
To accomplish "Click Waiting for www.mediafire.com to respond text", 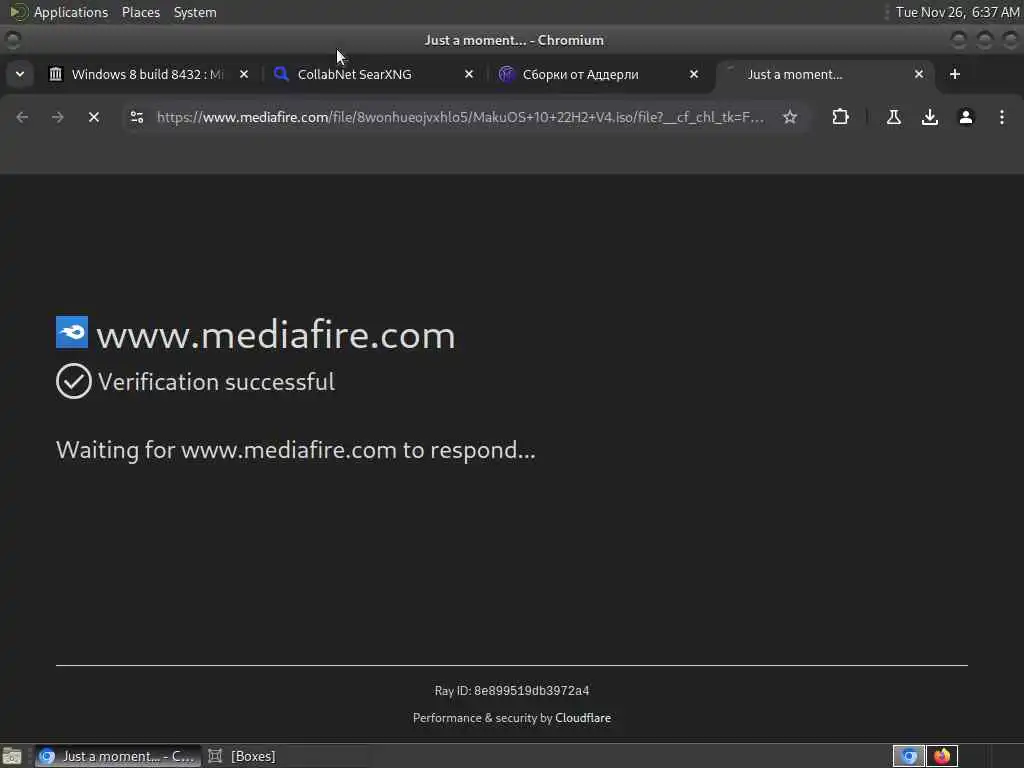I will (295, 450).
